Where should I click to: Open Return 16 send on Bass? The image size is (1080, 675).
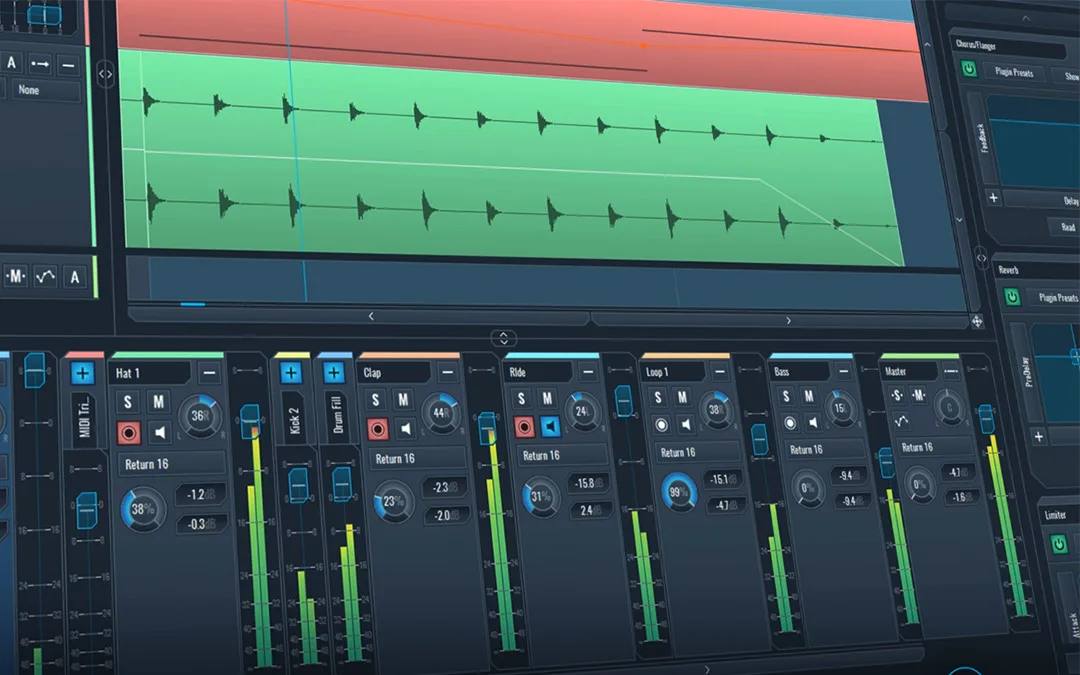coord(825,450)
